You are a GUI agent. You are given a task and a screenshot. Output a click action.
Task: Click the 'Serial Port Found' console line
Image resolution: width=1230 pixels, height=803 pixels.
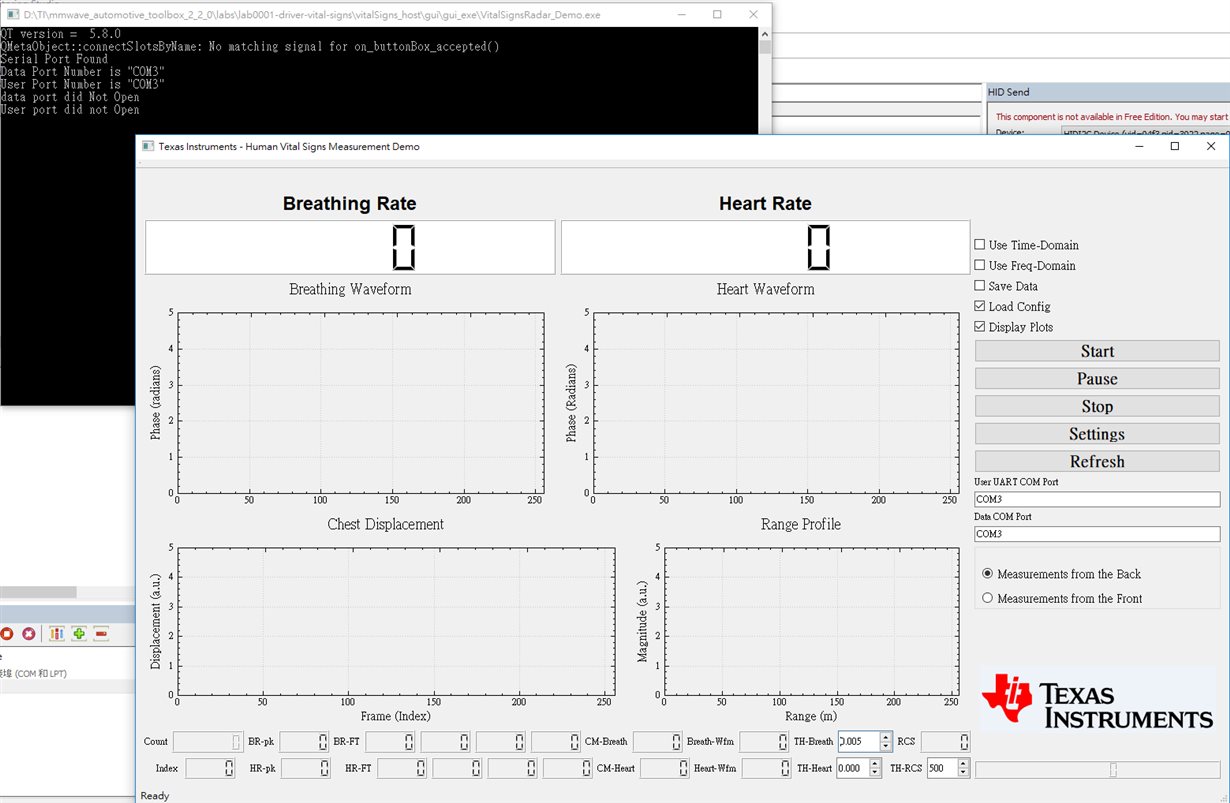point(54,59)
